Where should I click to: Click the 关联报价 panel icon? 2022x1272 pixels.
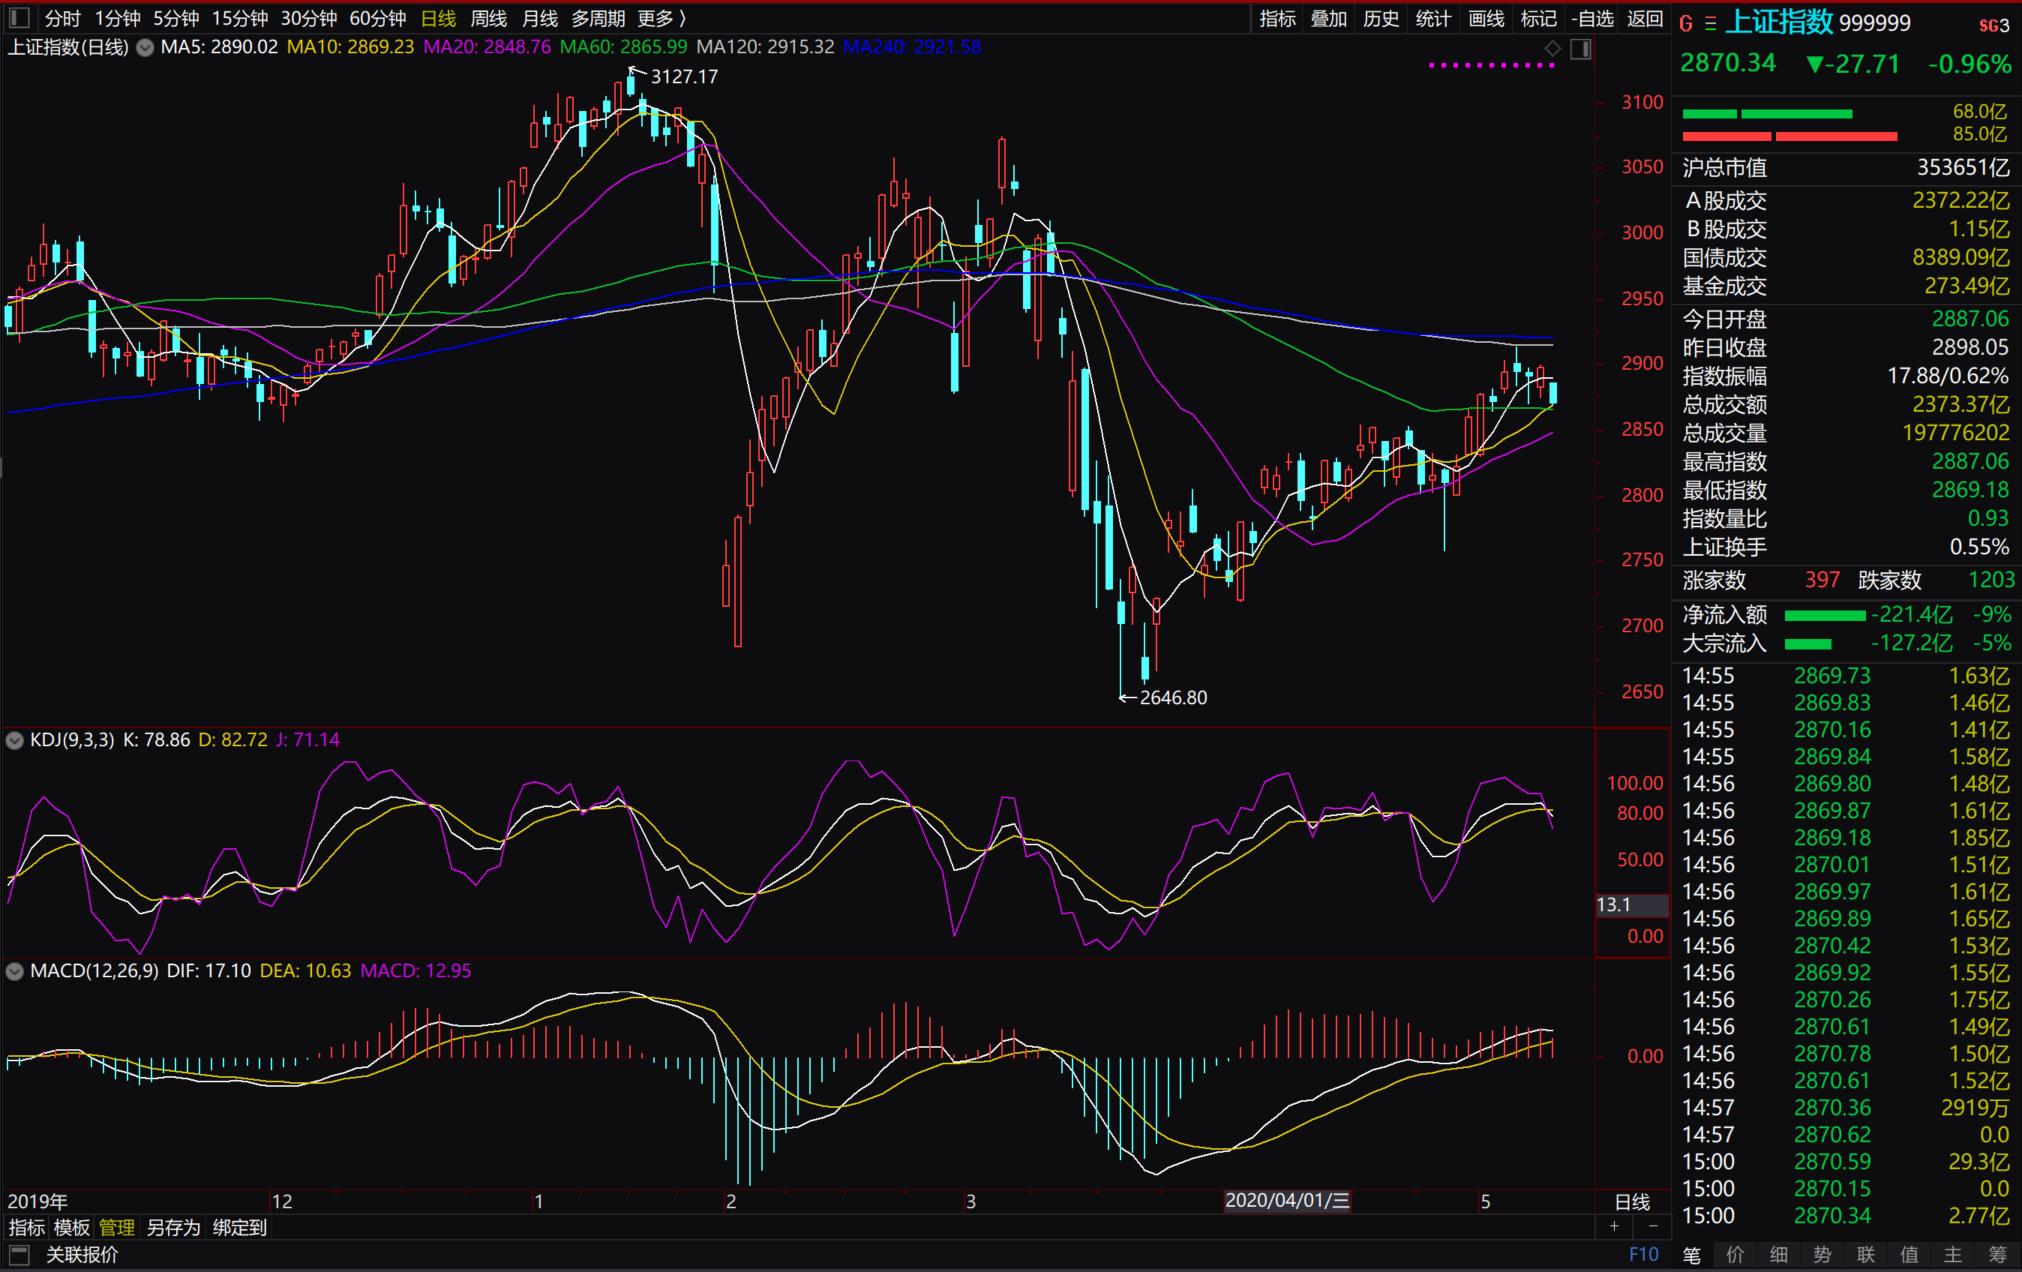tap(20, 1254)
